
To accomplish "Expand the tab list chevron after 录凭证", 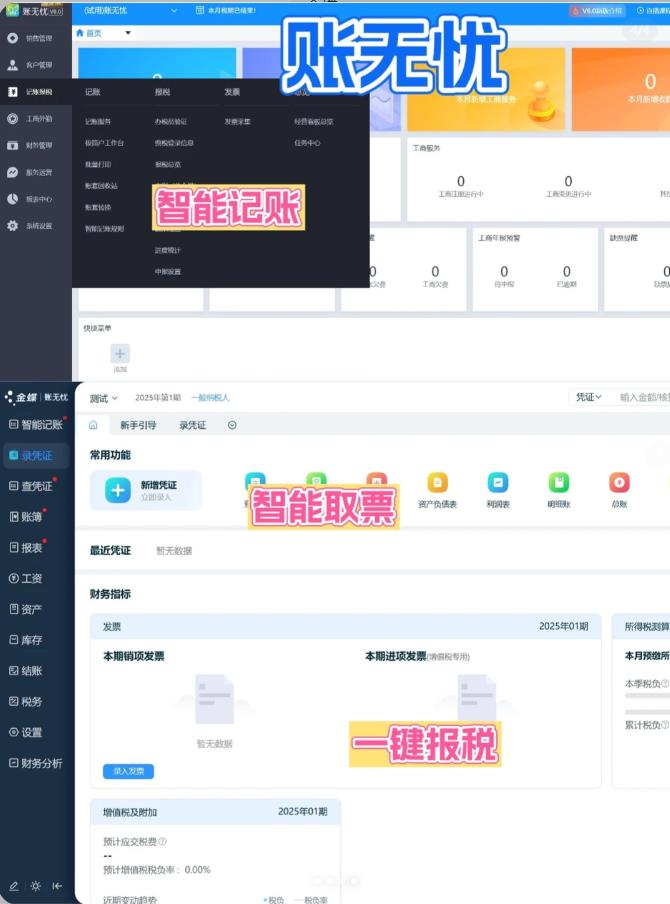I will click(x=232, y=425).
